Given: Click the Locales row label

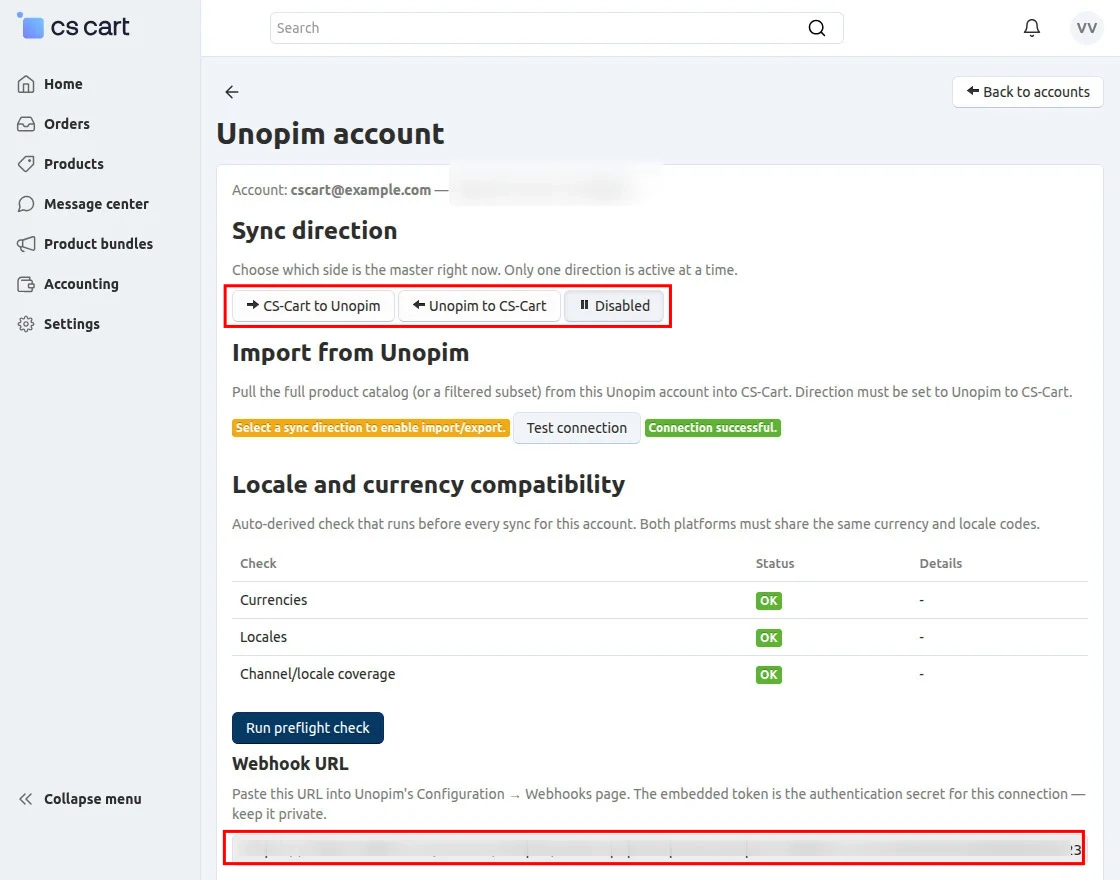Looking at the screenshot, I should (x=264, y=637).
